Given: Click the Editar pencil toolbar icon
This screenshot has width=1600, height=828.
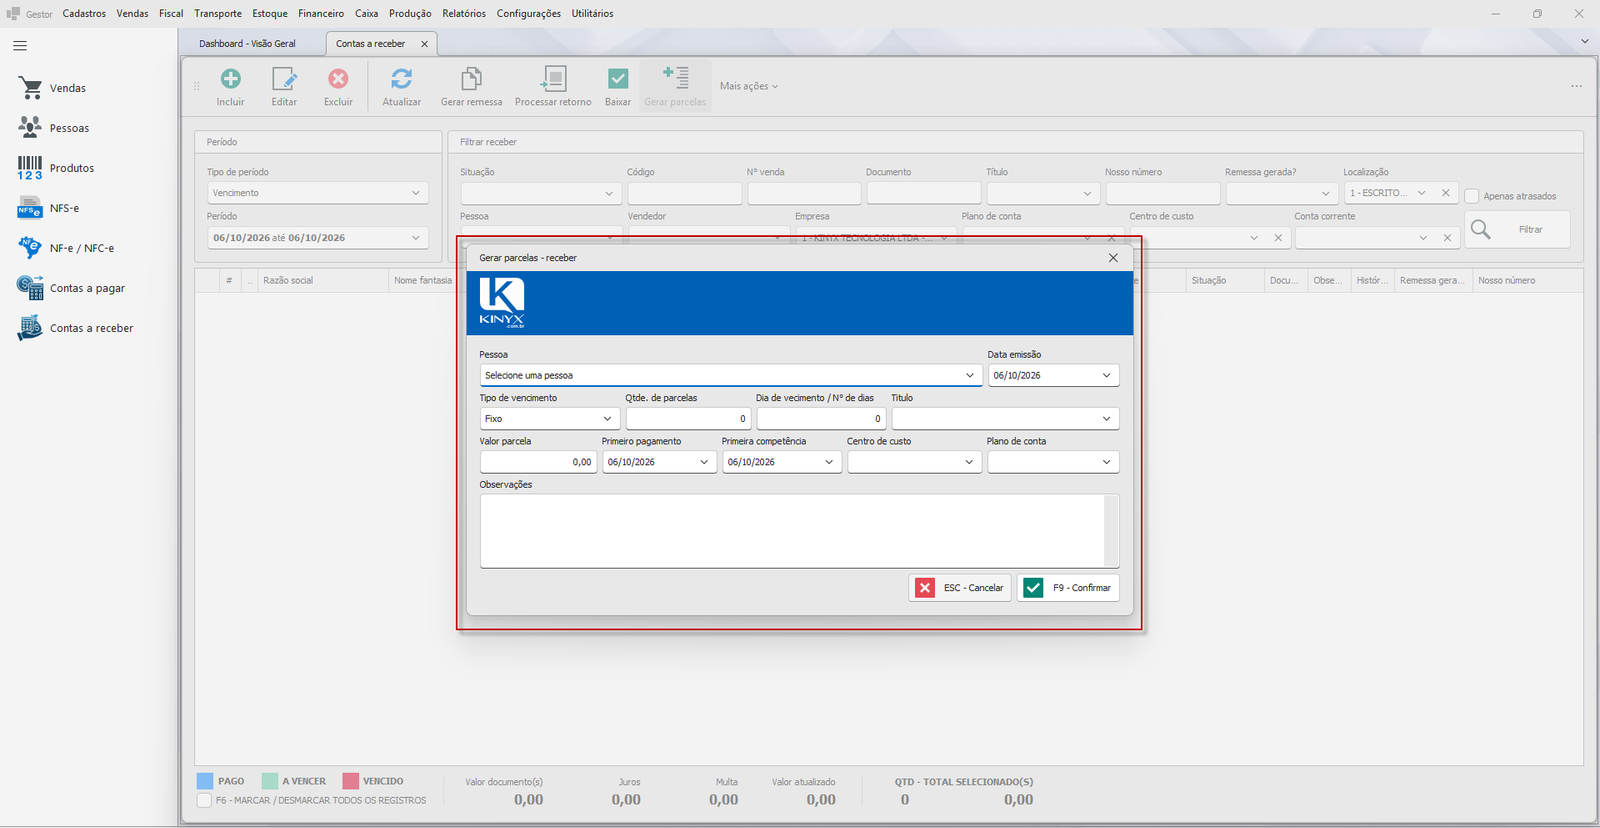Looking at the screenshot, I should tap(284, 79).
